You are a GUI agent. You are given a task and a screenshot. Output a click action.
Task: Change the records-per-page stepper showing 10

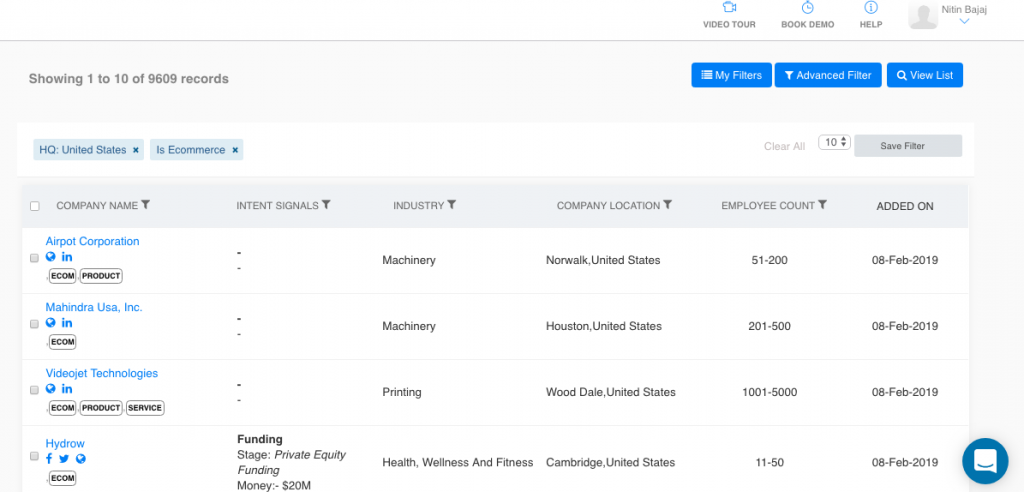coord(835,142)
